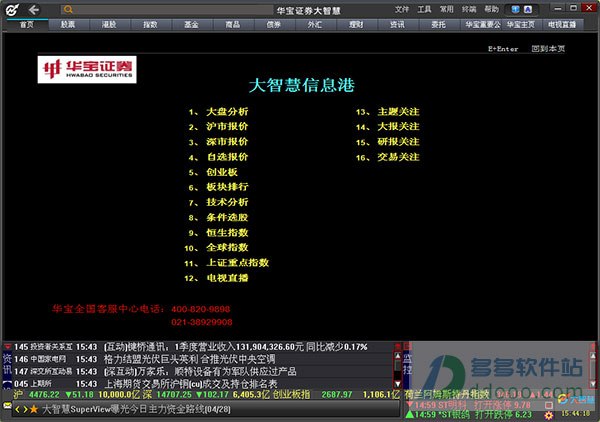This screenshot has height=422, width=600.
Task: Open 全球指数 from the list
Action: point(227,248)
